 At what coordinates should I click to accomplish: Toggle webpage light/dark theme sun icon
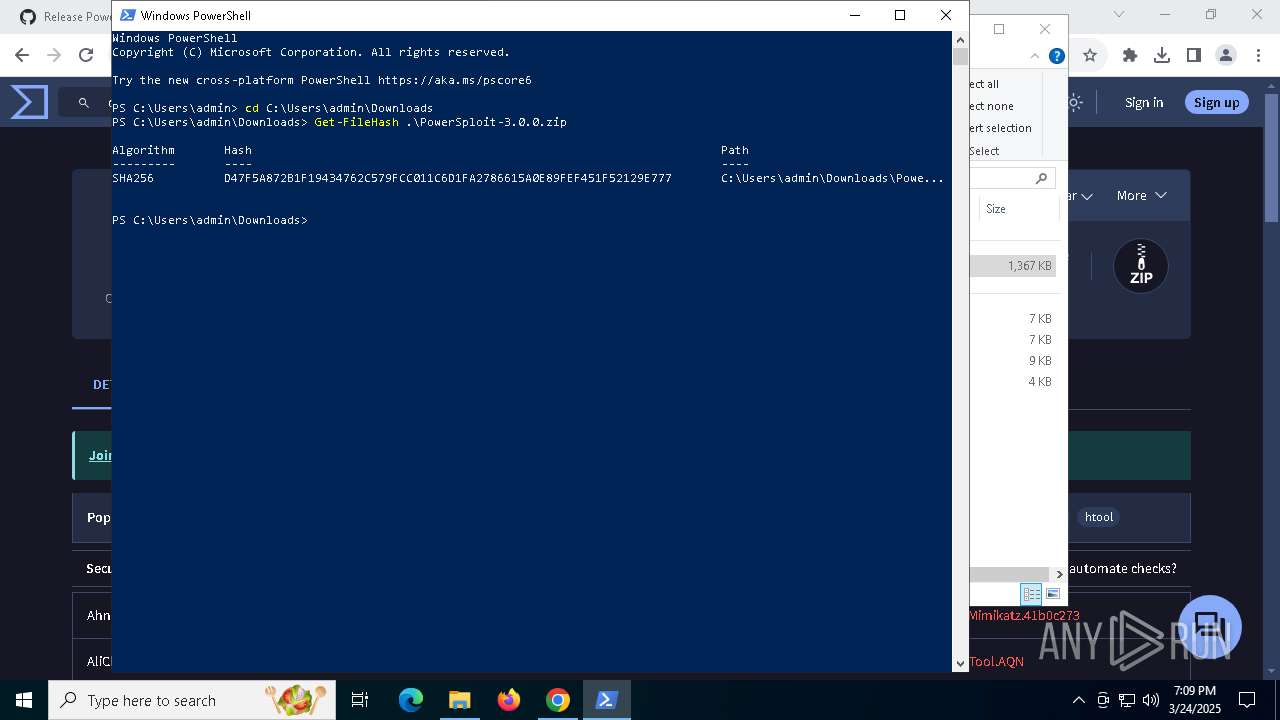coord(1076,102)
